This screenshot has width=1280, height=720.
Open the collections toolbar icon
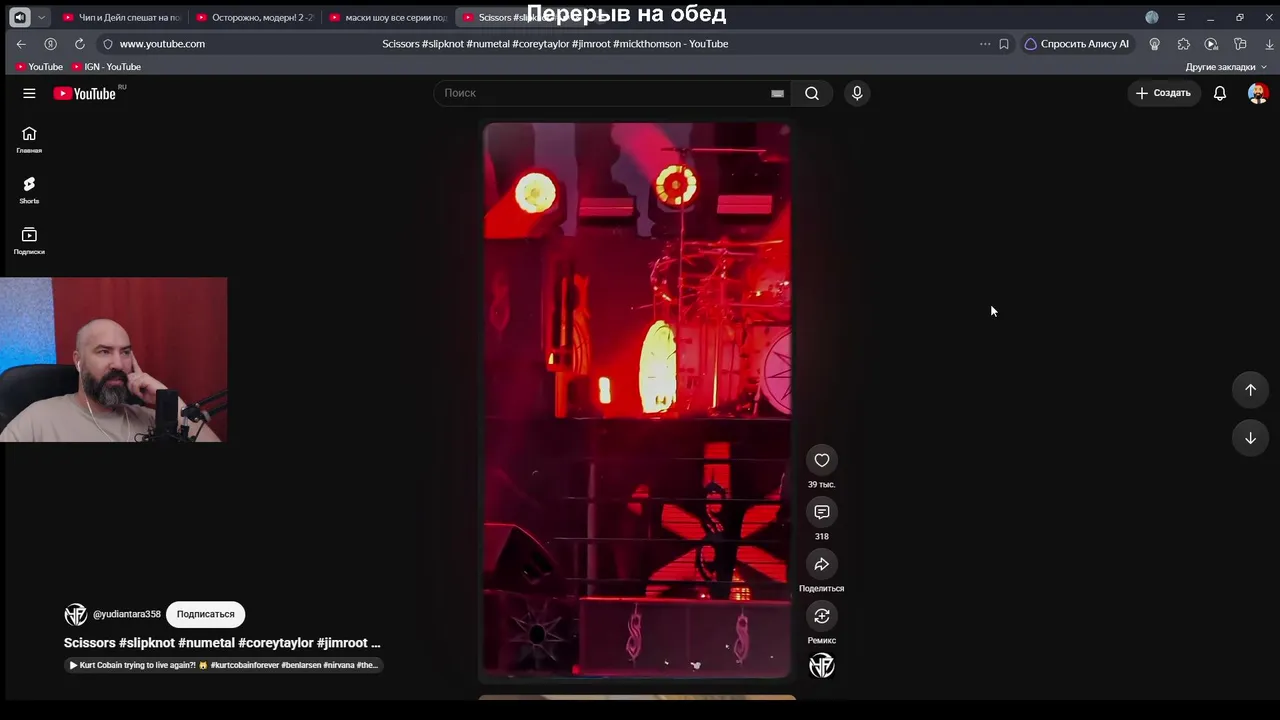(1240, 44)
